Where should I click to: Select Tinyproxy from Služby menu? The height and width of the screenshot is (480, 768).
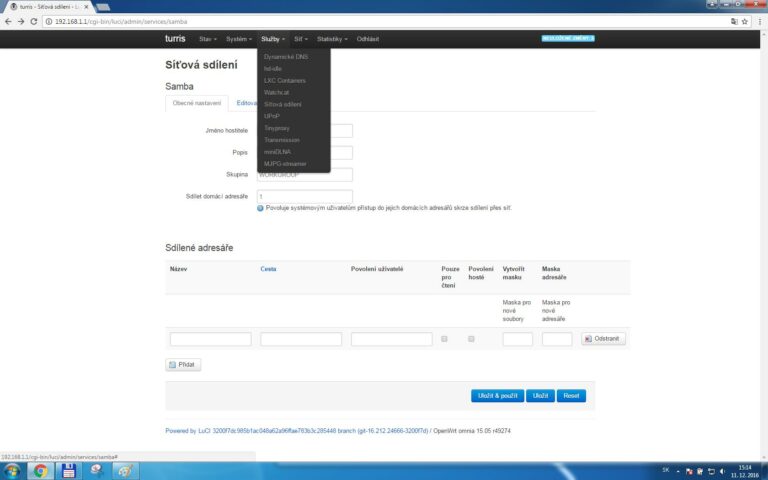pos(277,128)
